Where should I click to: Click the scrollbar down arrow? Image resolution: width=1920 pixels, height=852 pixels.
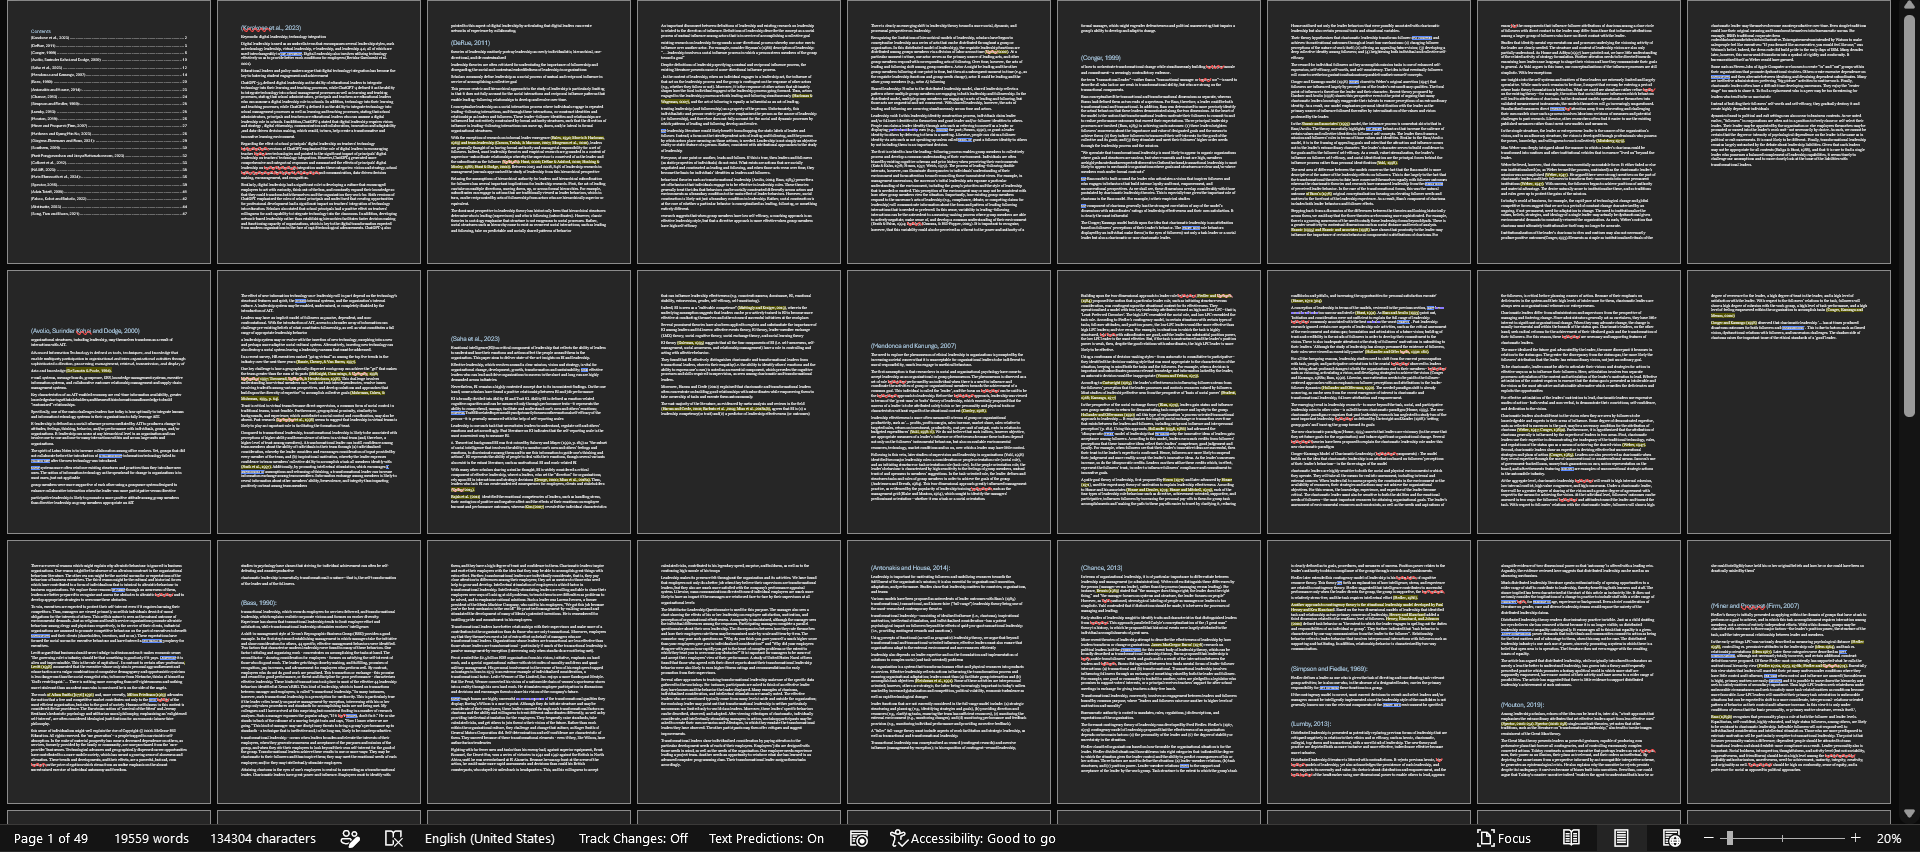point(1910,814)
